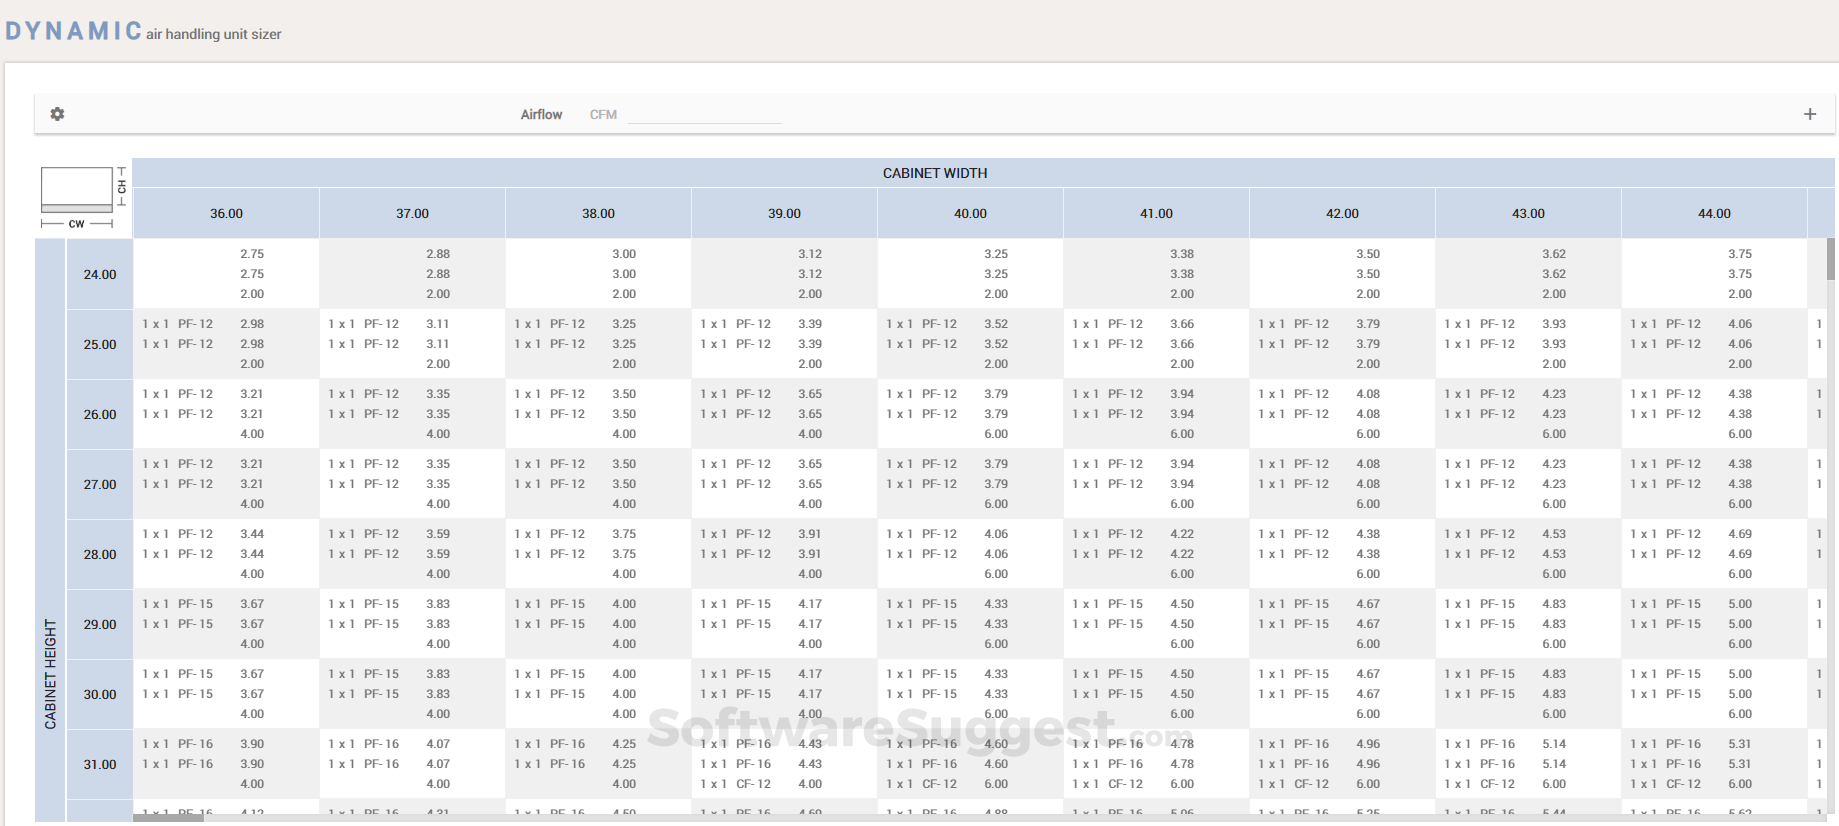The height and width of the screenshot is (826, 1839).
Task: Click the Airflow label text
Action: pos(541,115)
